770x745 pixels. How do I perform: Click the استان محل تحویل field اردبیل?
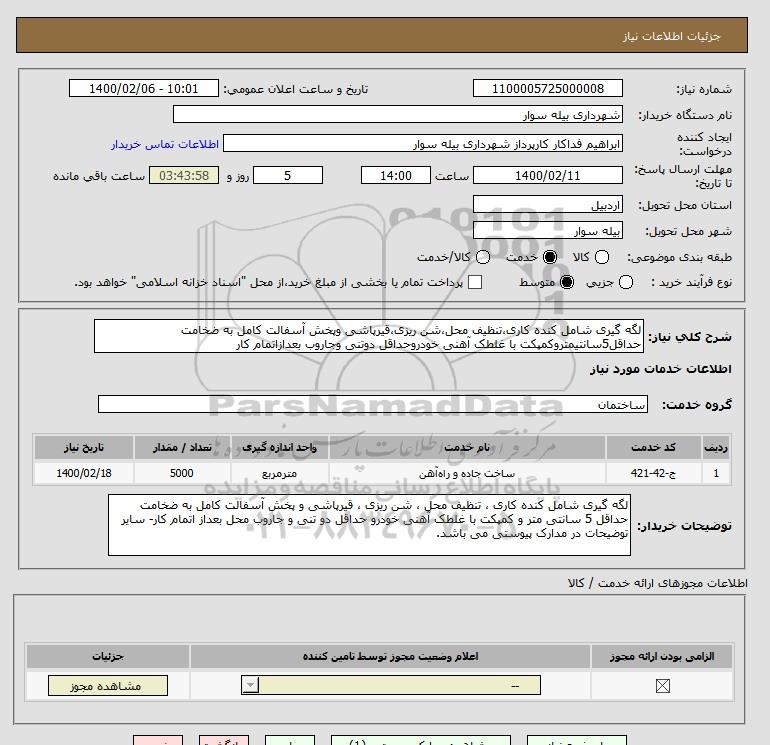548,204
